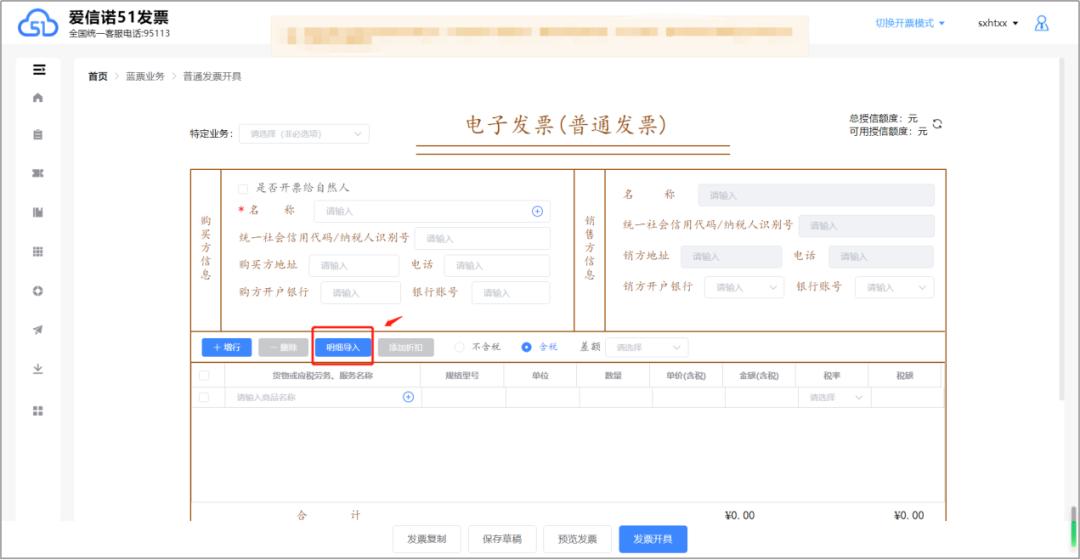Click the circle ring icon in sidebar
Viewport: 1080px width, 560px height.
click(x=38, y=291)
